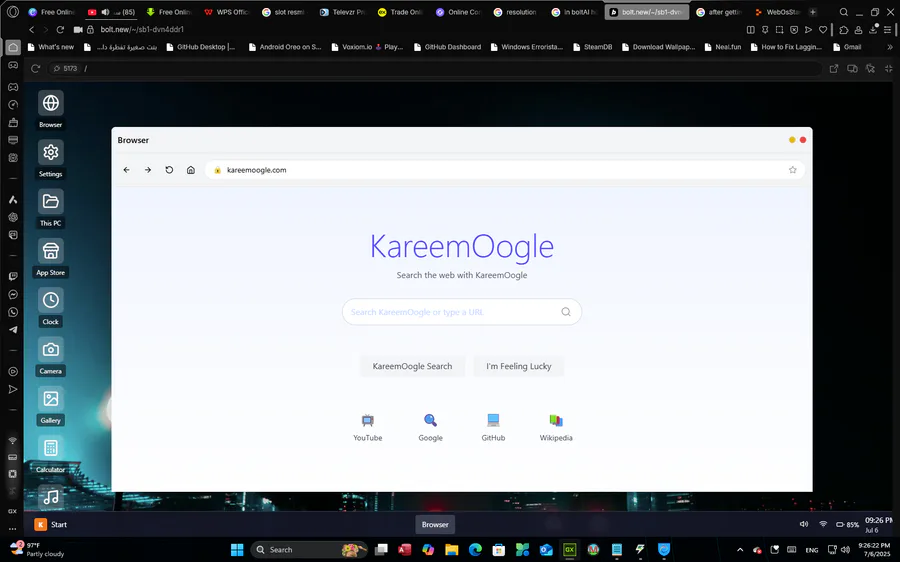Switch to the Televzr tab
900x562 pixels.
pyautogui.click(x=342, y=12)
